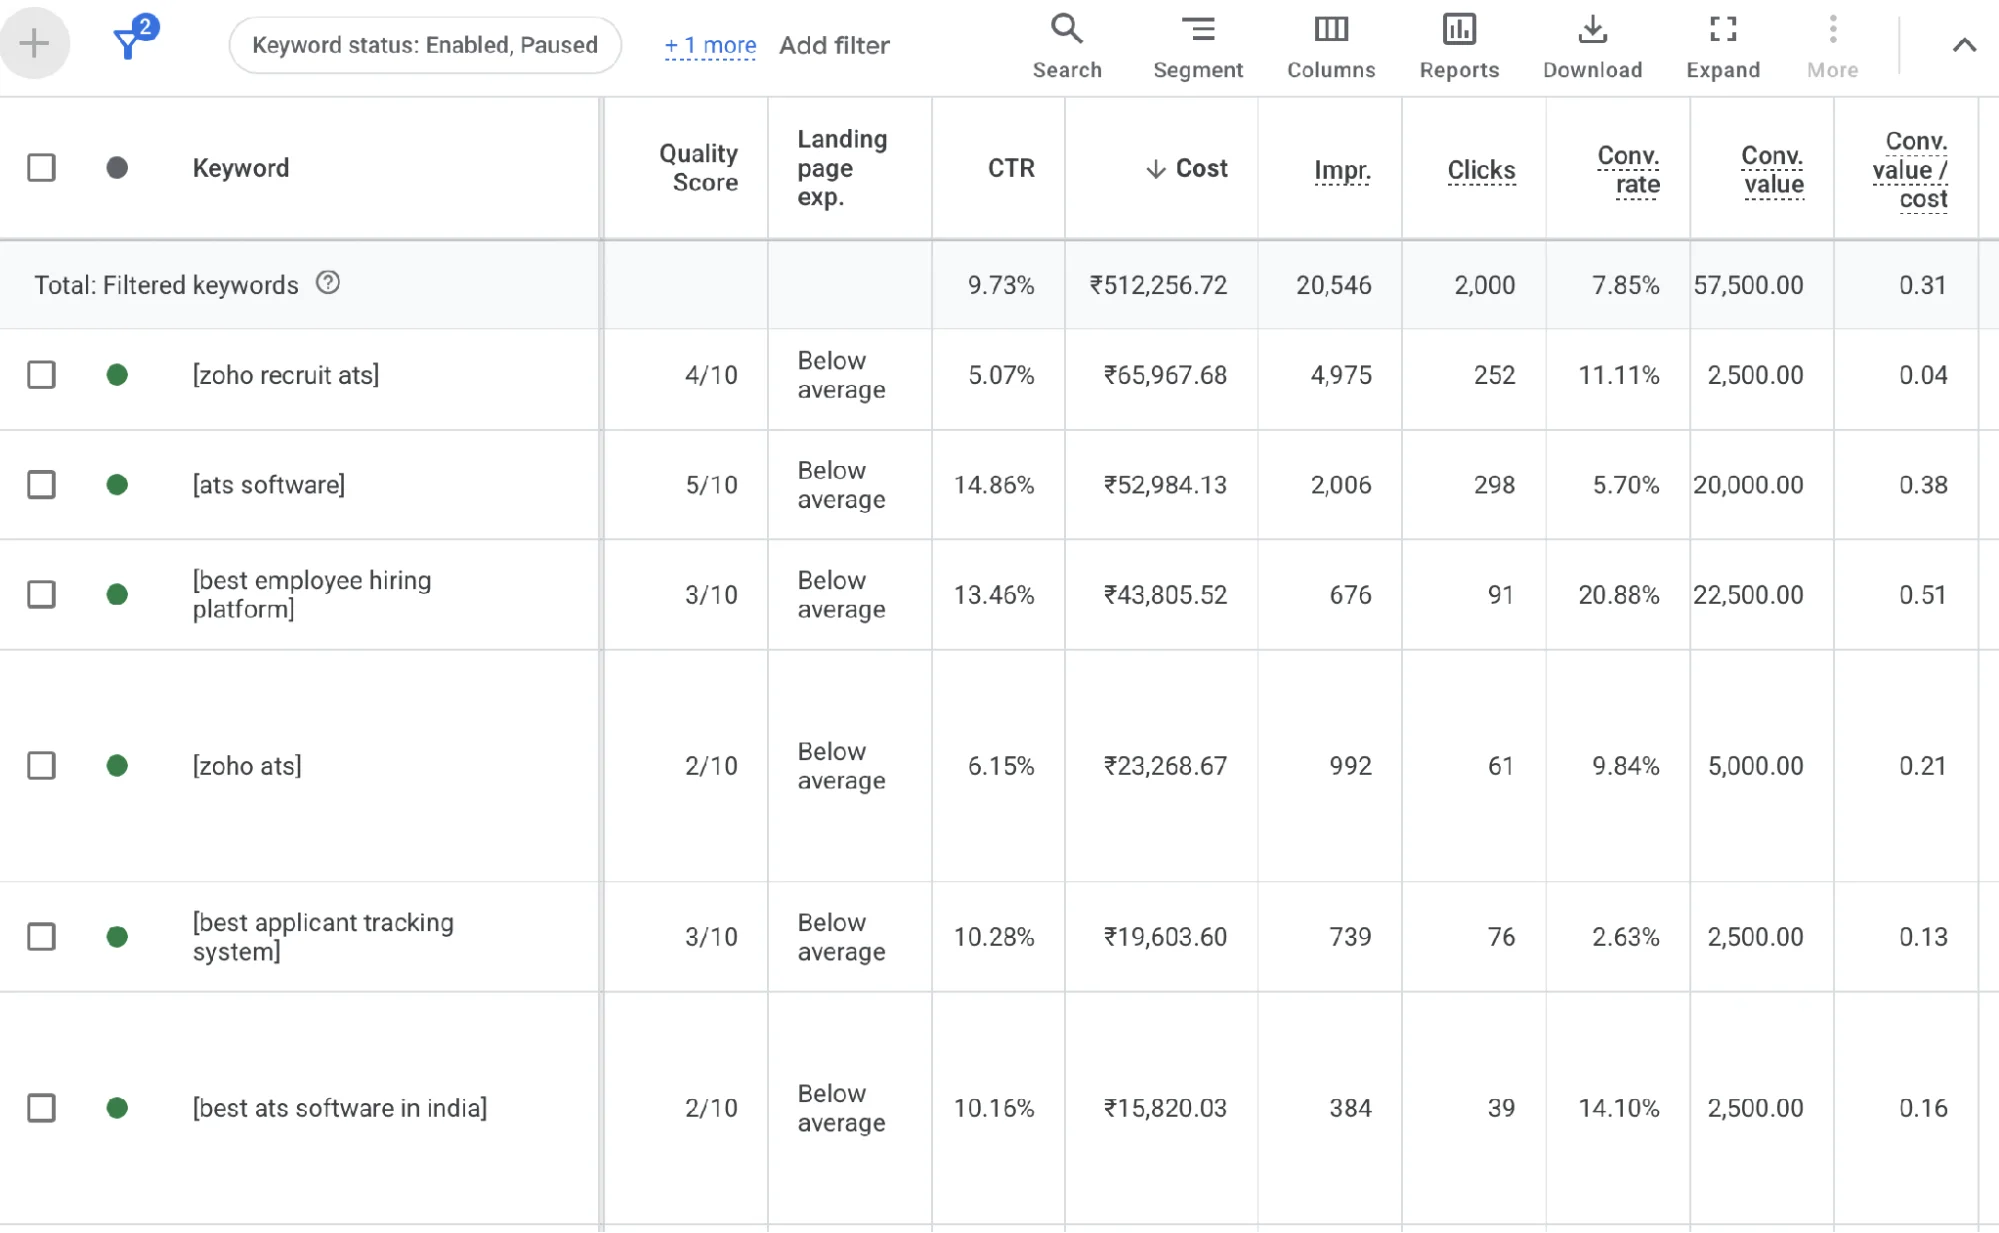Open the Segment menu

[1198, 46]
